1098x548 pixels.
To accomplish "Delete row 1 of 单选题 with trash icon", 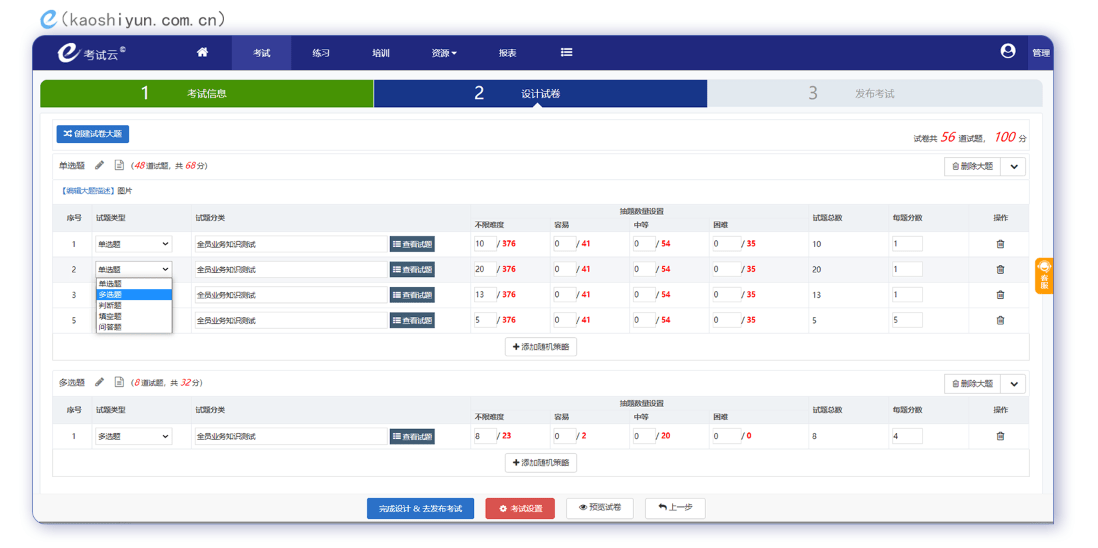I will (x=1000, y=244).
